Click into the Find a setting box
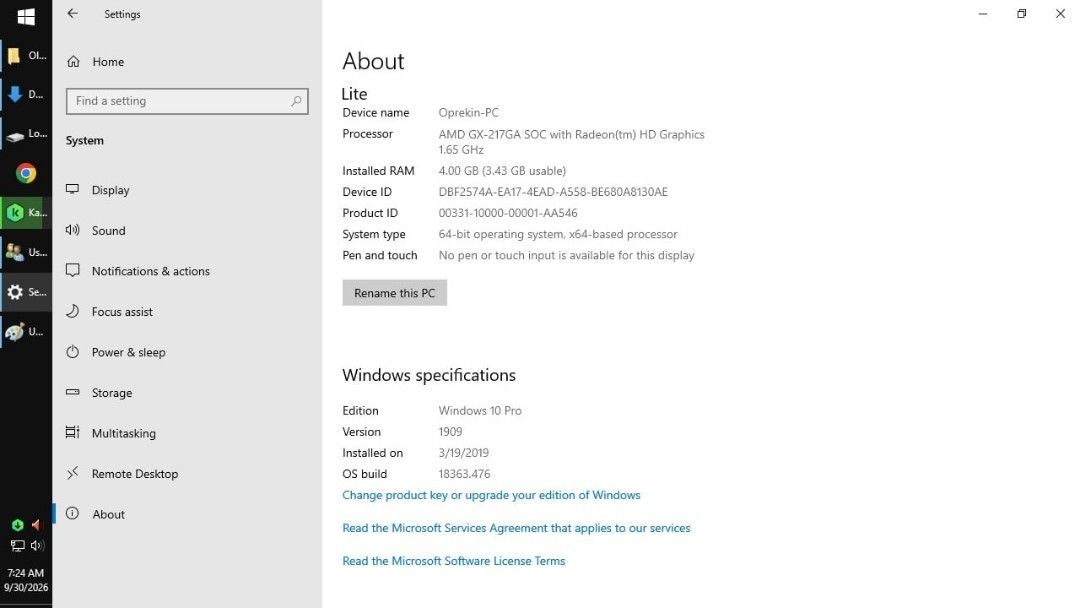Image resolution: width=1080 pixels, height=608 pixels. pyautogui.click(x=187, y=101)
